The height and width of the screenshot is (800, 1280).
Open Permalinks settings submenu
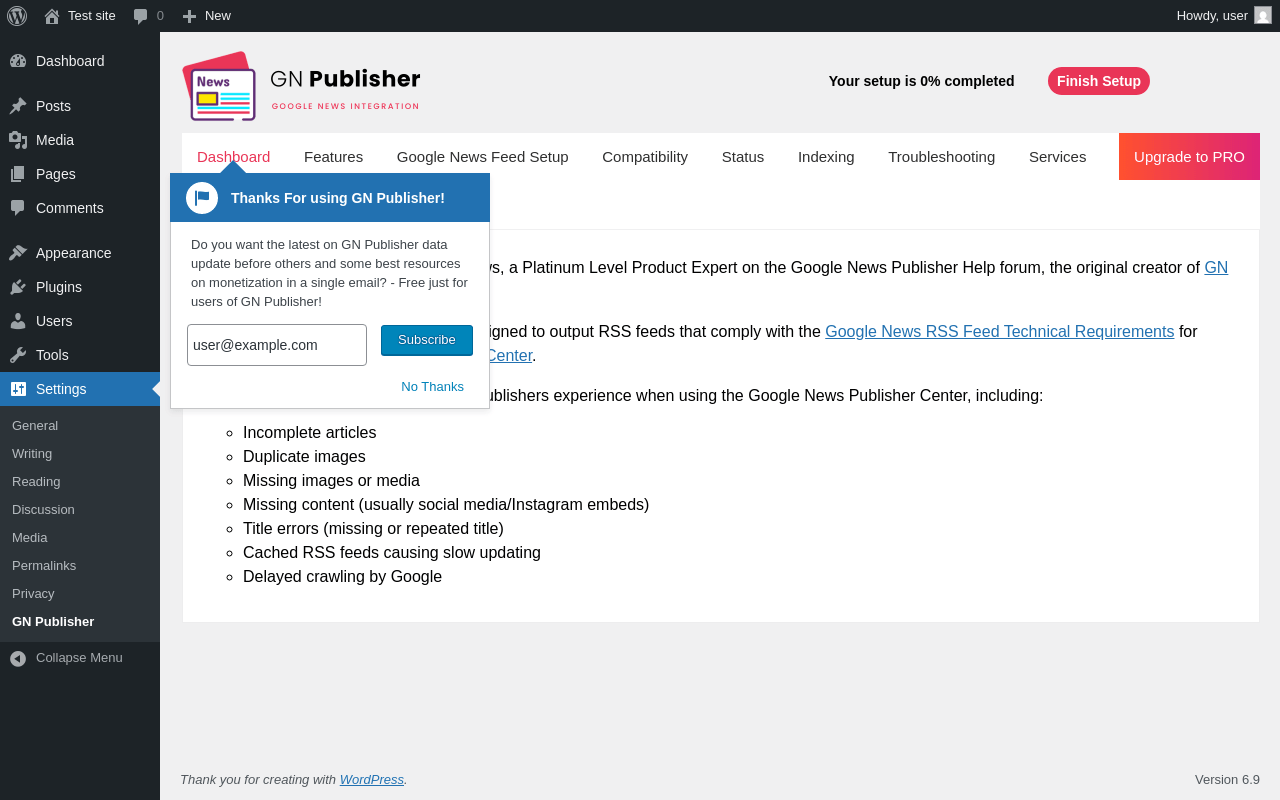tap(44, 566)
